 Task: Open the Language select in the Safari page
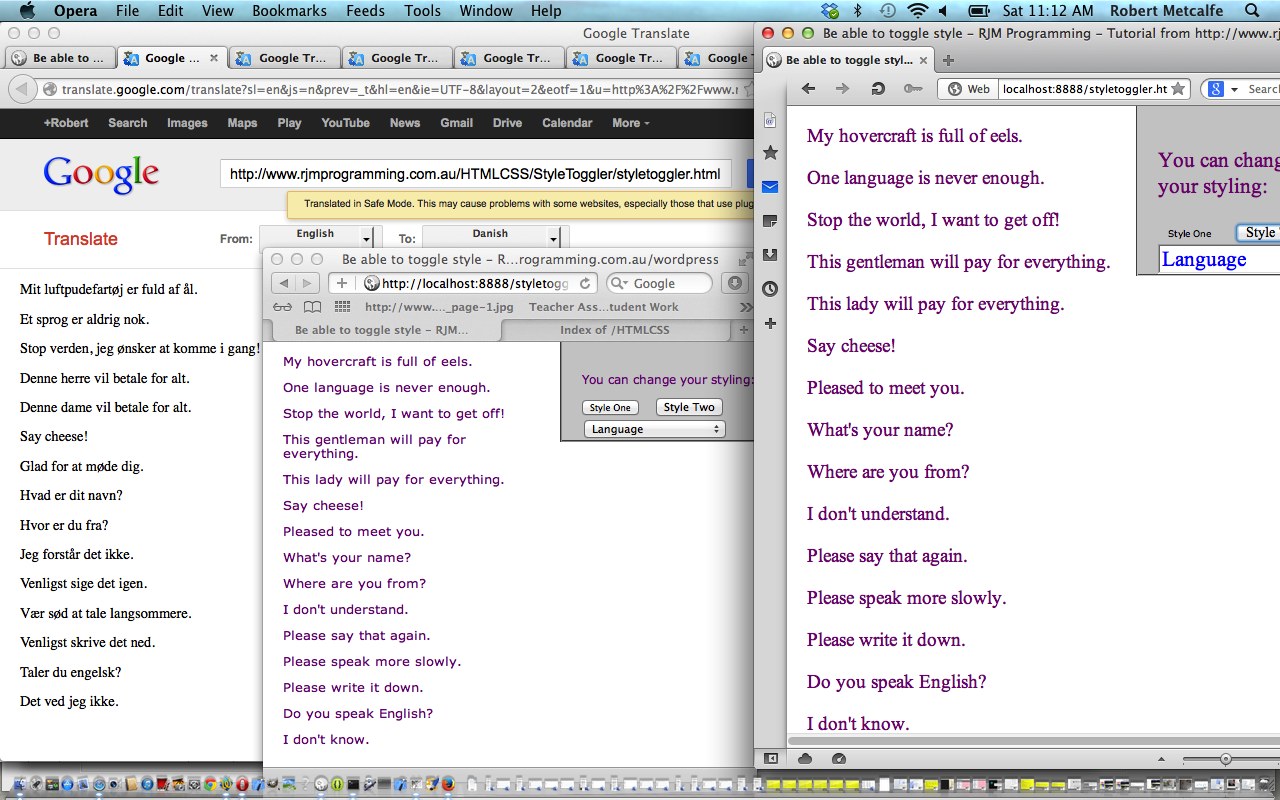pyautogui.click(x=654, y=429)
